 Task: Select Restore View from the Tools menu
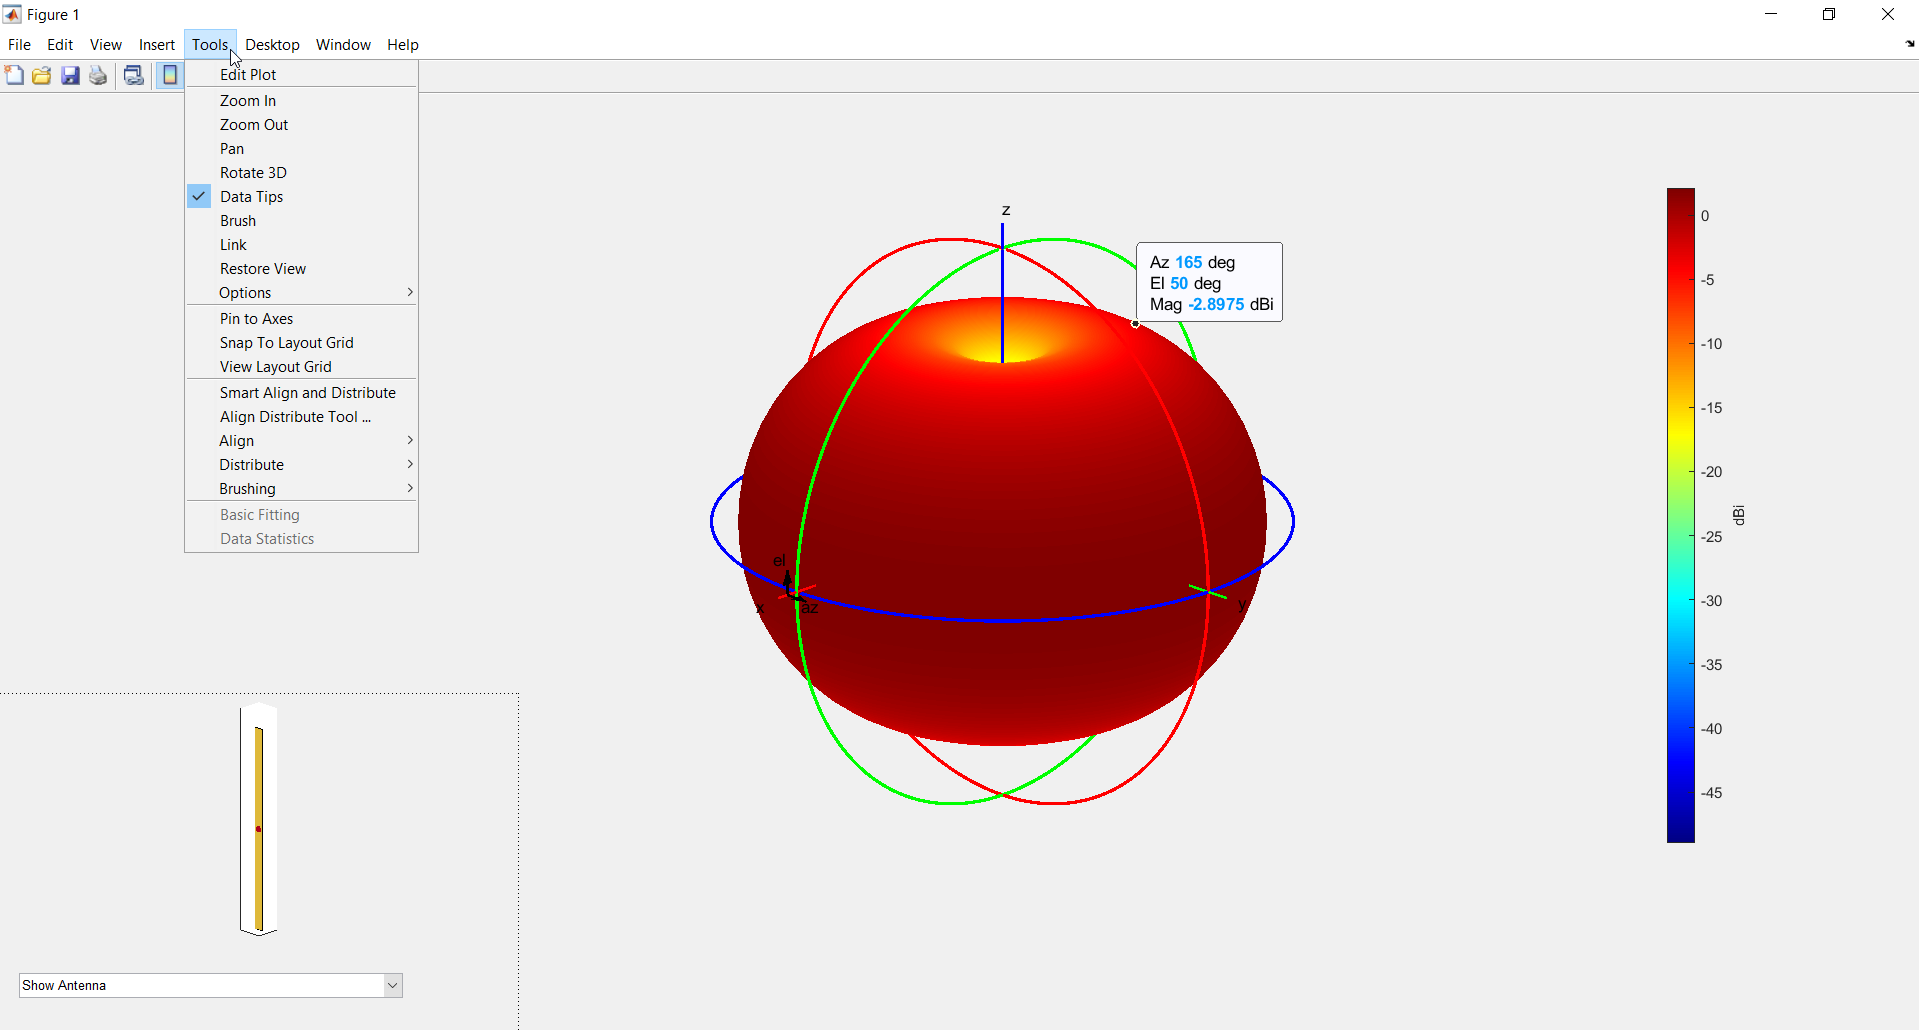[x=262, y=268]
